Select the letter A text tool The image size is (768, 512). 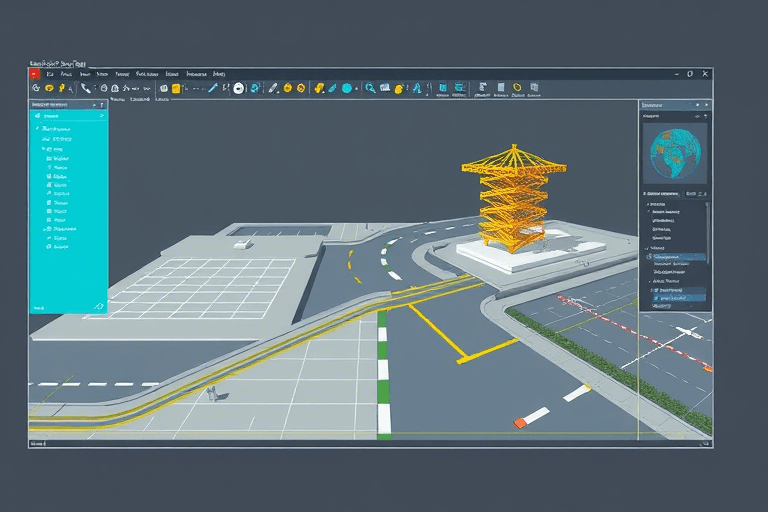[x=417, y=89]
